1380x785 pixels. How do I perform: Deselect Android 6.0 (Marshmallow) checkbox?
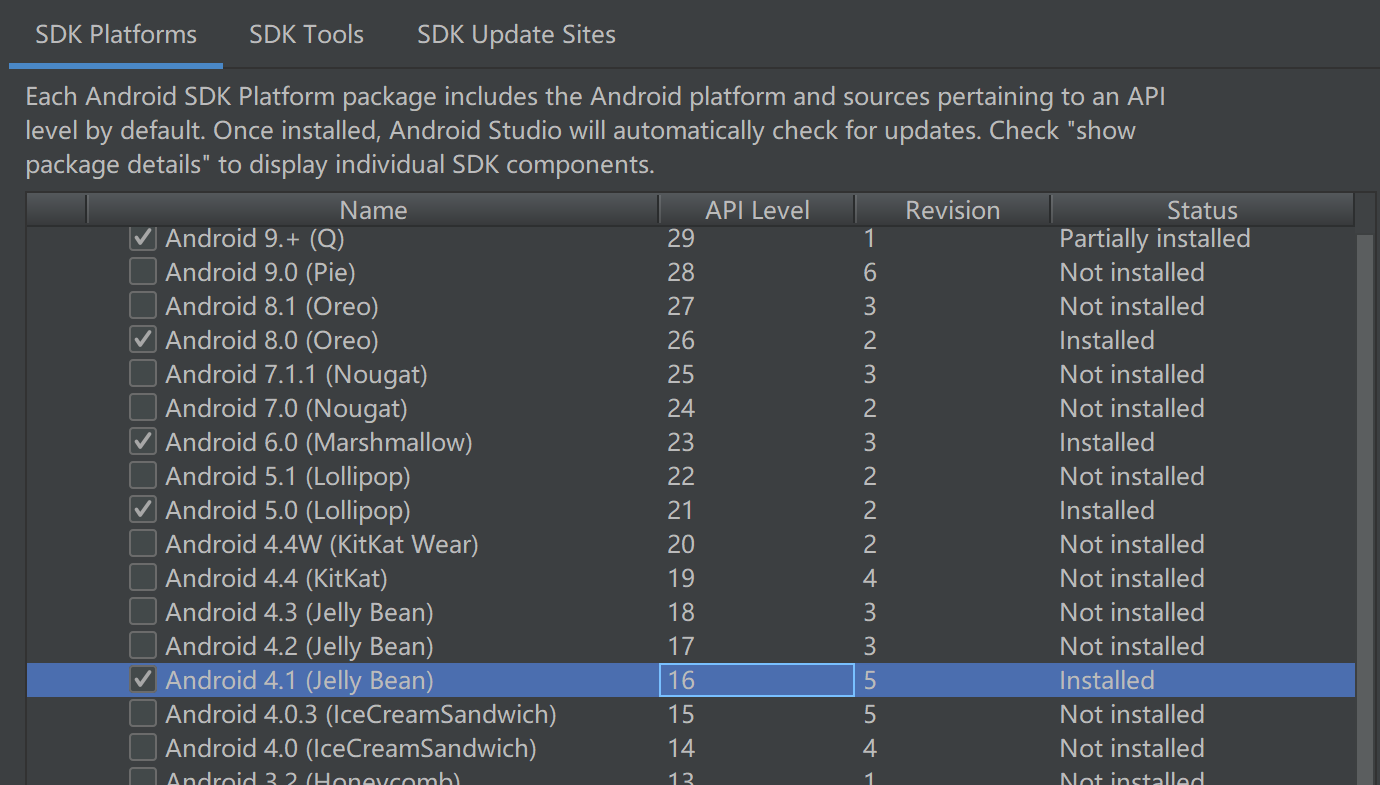[143, 442]
